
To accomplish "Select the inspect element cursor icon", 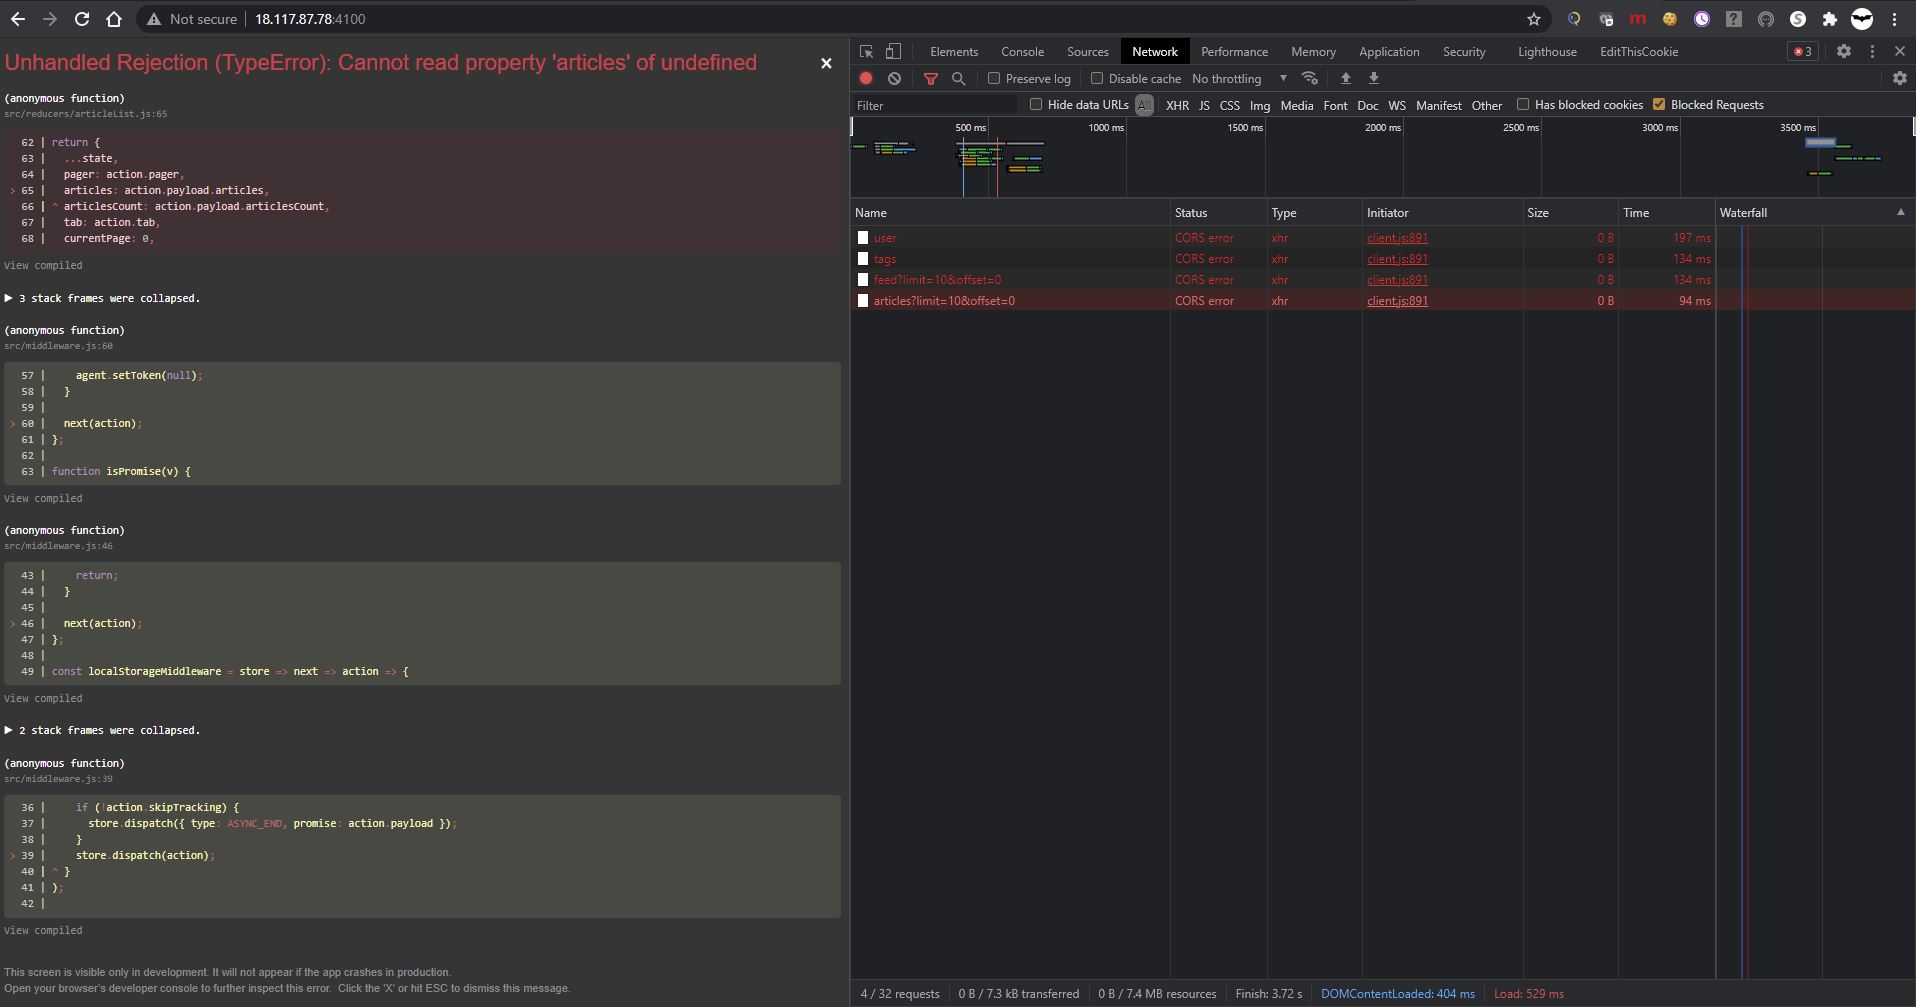I will 865,51.
